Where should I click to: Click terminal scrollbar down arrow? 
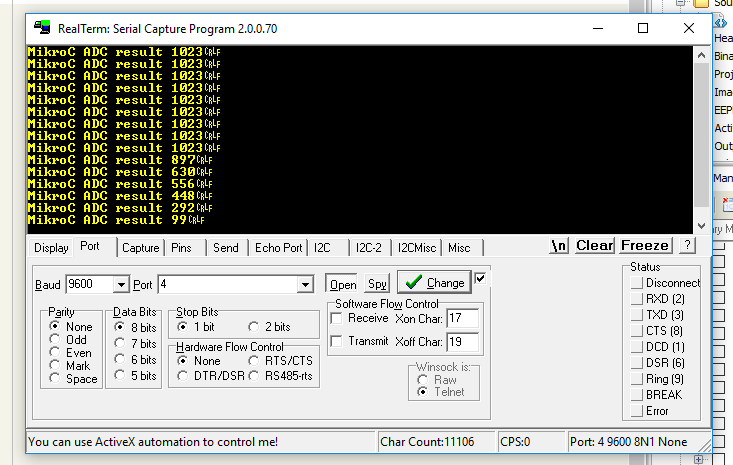tap(701, 226)
